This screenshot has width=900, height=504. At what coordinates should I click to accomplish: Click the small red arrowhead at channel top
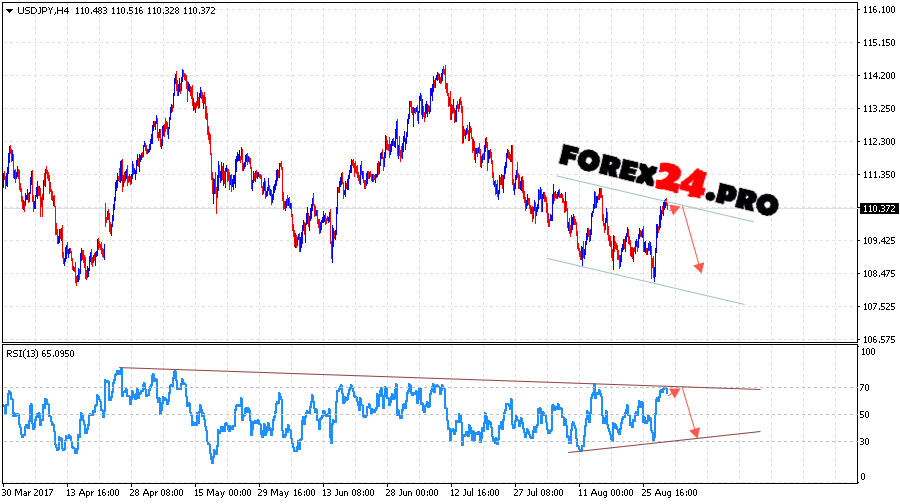(674, 208)
